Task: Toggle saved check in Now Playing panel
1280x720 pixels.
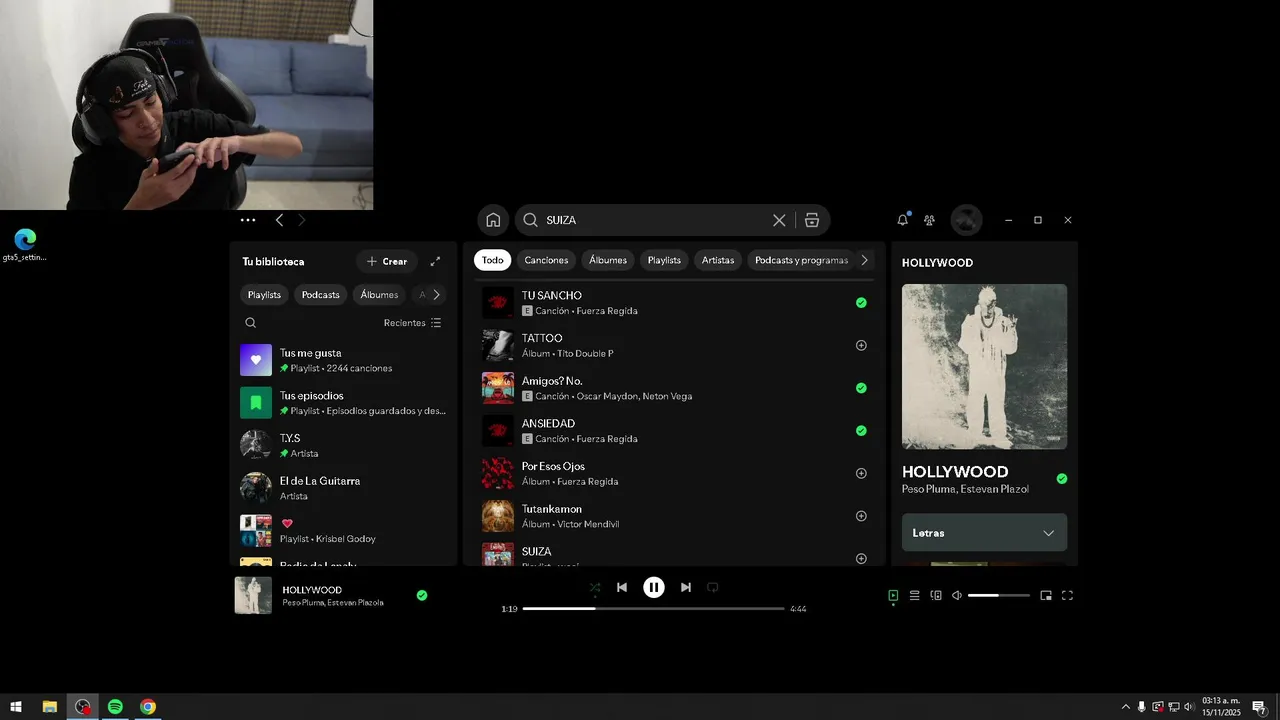Action: tap(1062, 479)
